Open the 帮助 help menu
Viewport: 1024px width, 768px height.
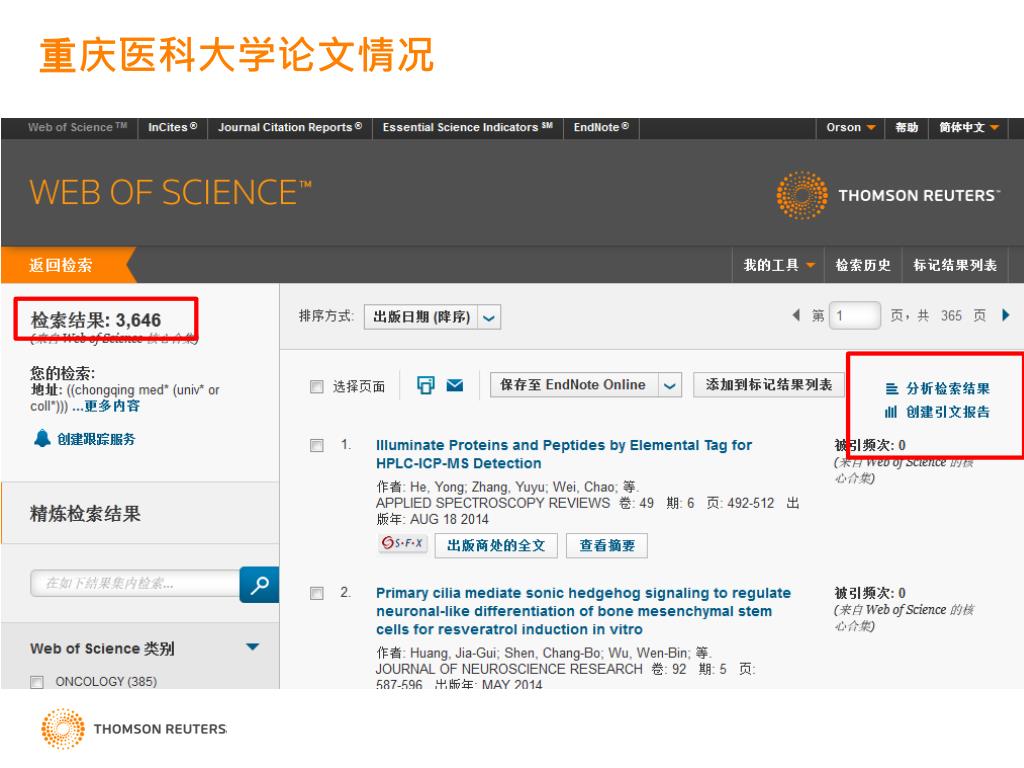click(906, 127)
